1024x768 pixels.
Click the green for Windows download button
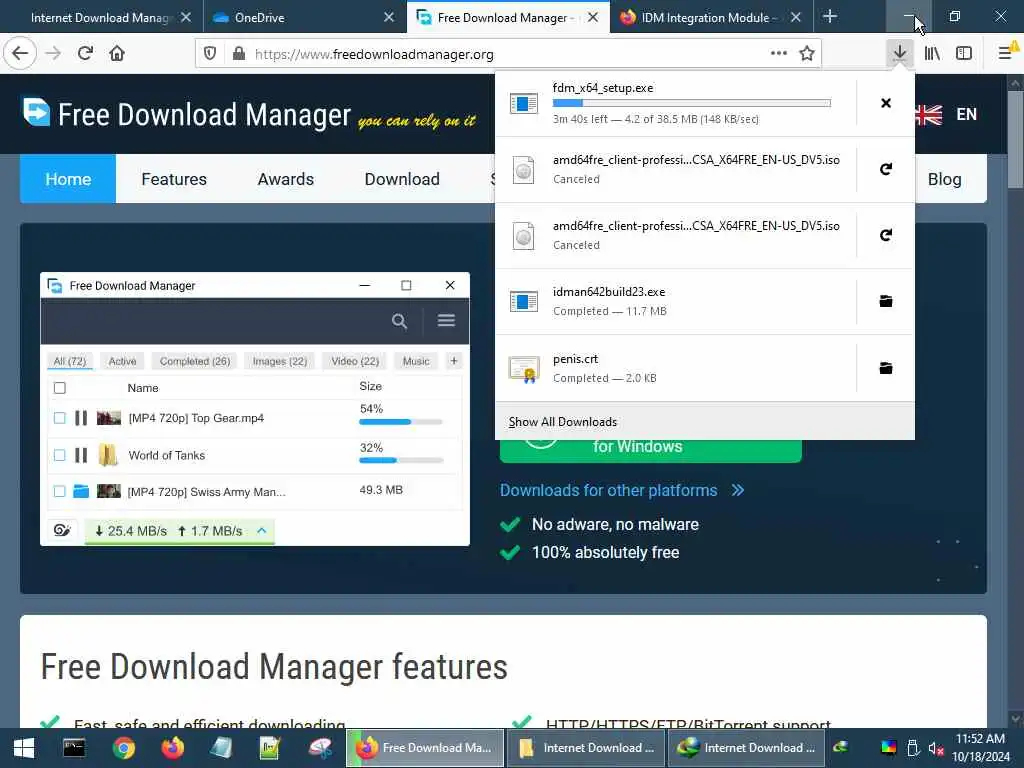point(650,449)
